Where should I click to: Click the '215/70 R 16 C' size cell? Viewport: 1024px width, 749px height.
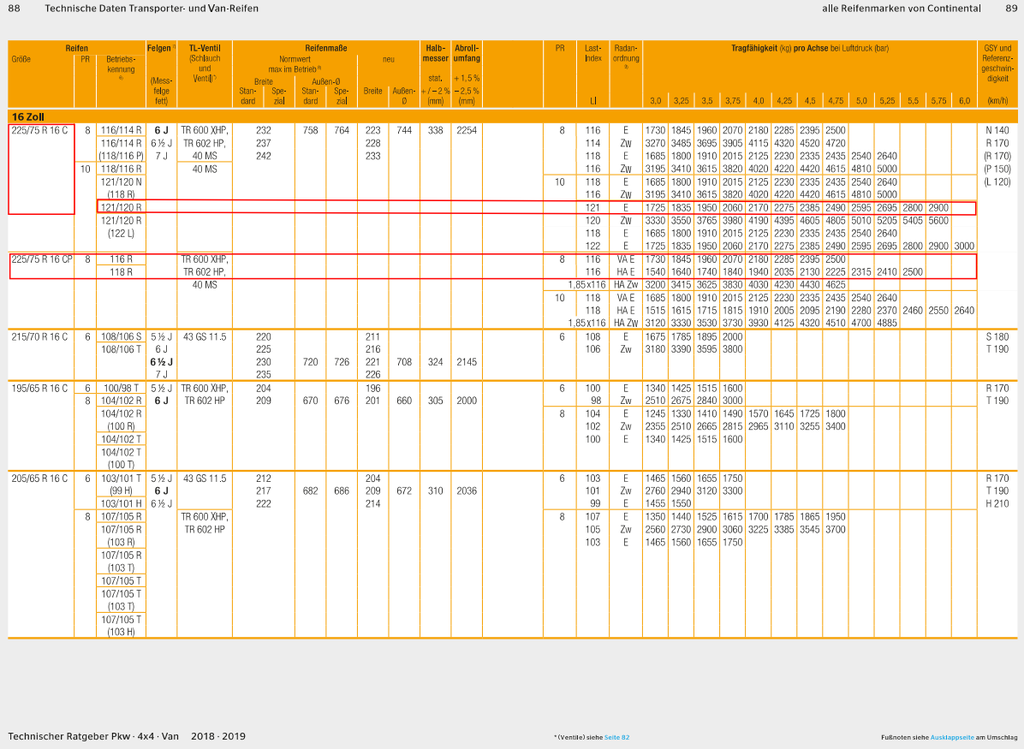point(40,337)
